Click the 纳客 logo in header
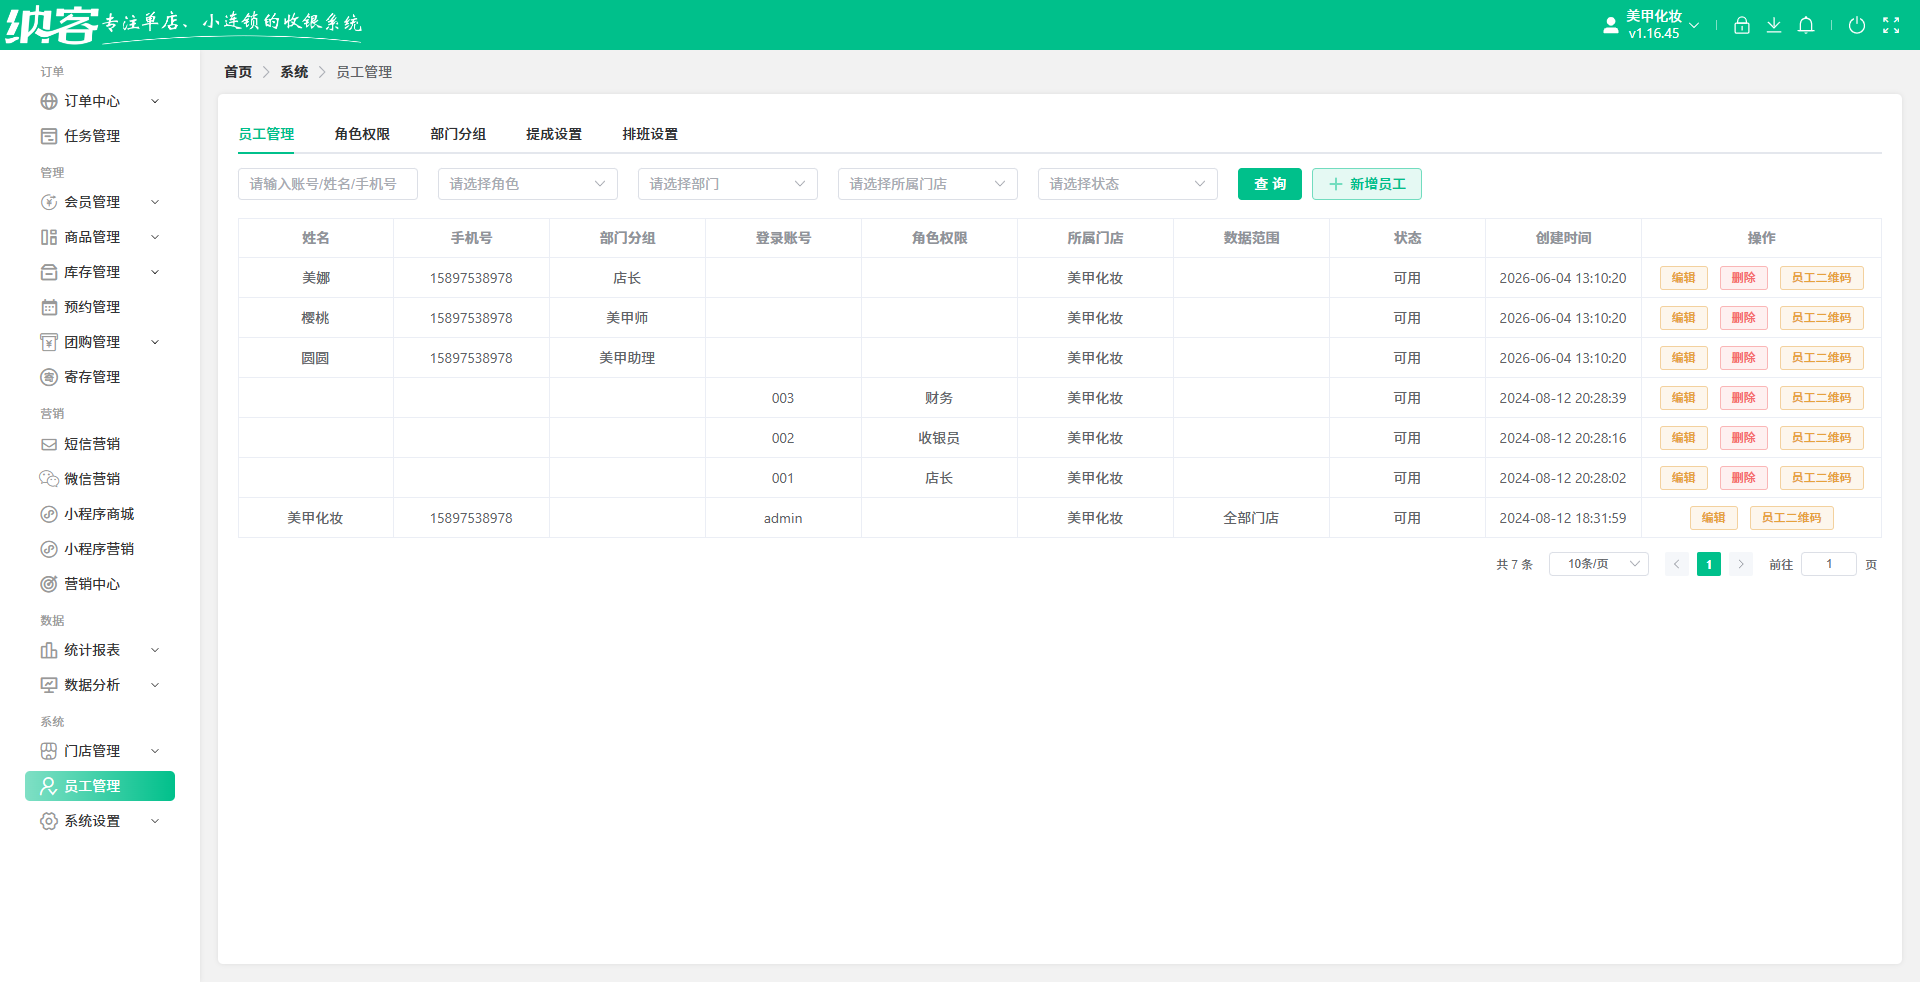 tap(52, 25)
